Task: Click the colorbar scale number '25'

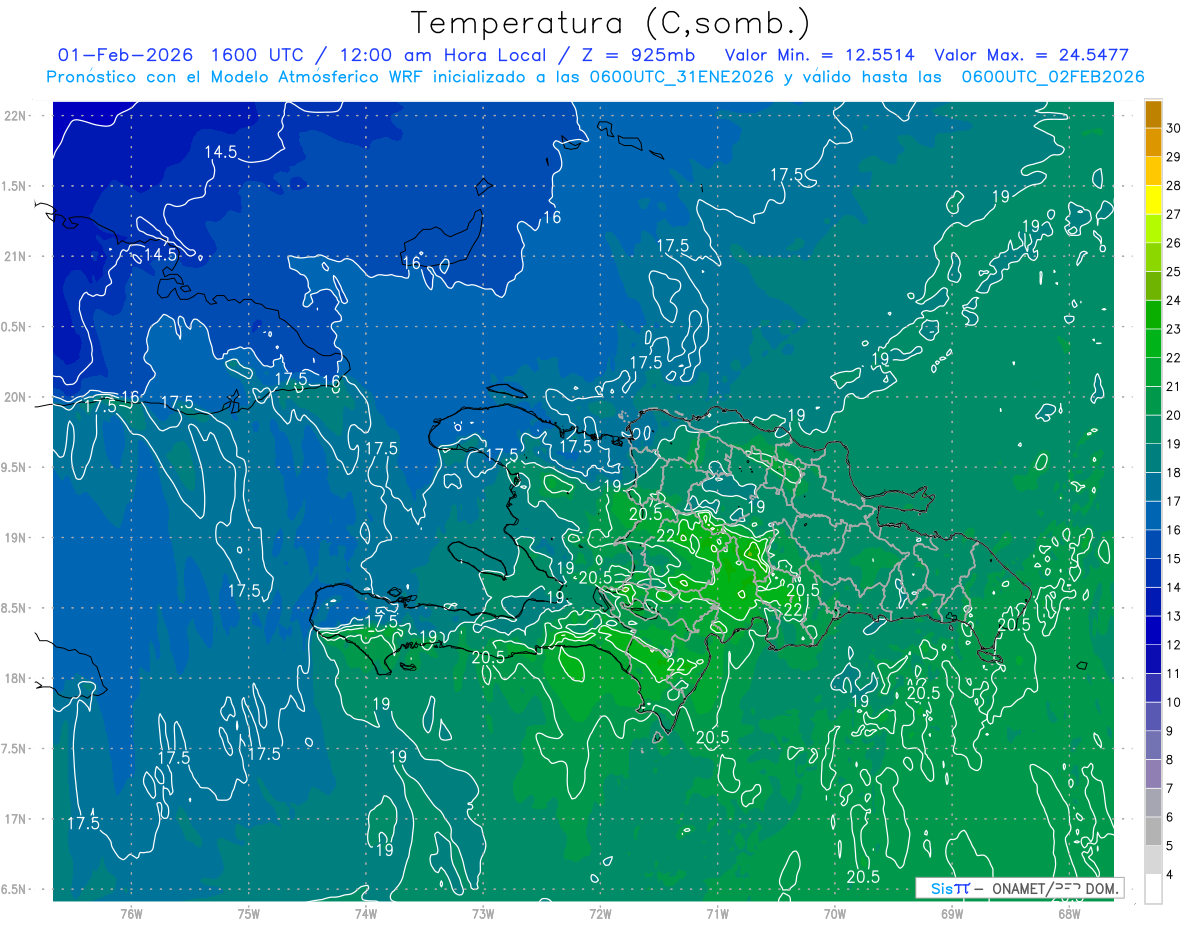Action: (x=1173, y=272)
